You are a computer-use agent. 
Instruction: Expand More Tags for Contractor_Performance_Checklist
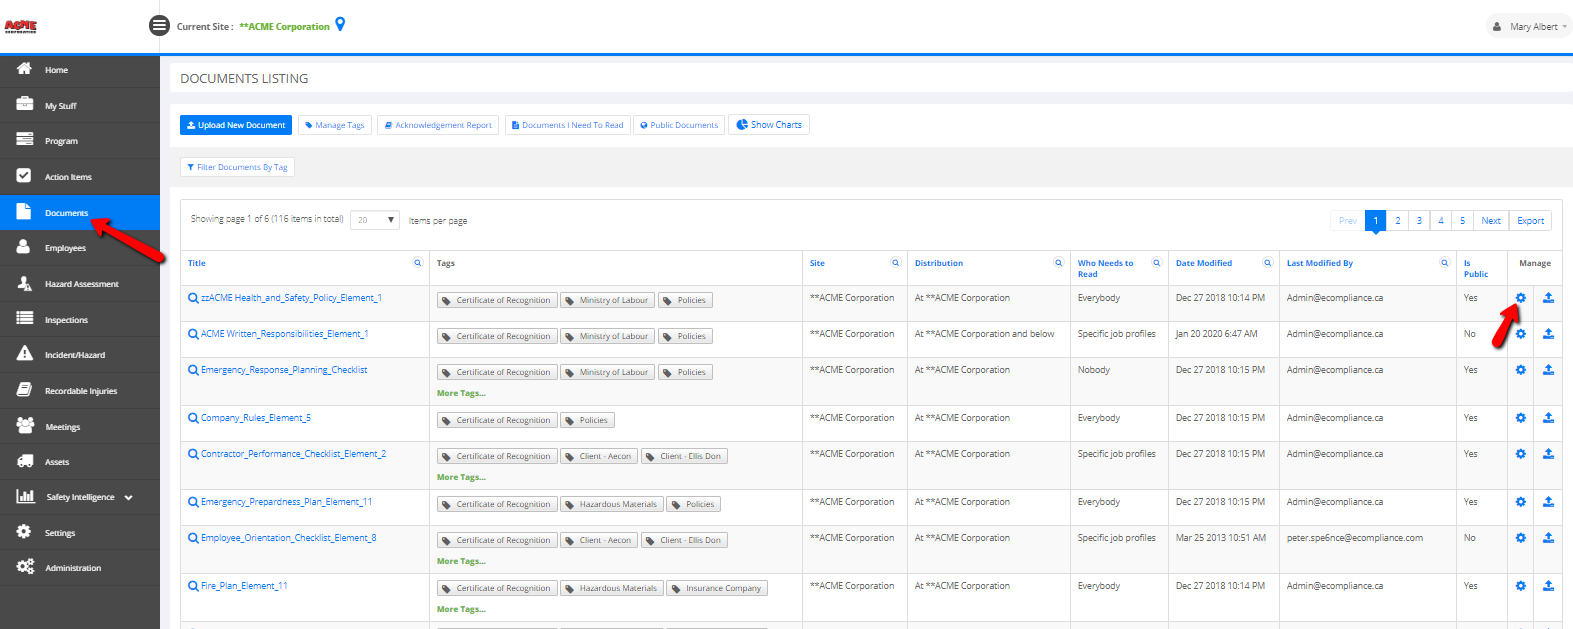(461, 477)
